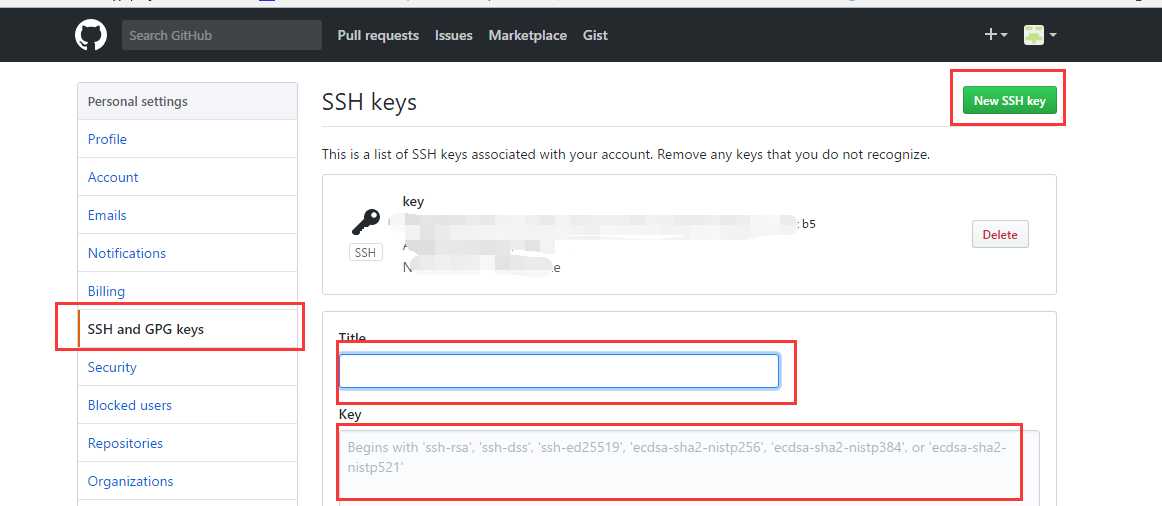Go to Pull requests in the header
This screenshot has width=1162, height=506.
(x=378, y=35)
